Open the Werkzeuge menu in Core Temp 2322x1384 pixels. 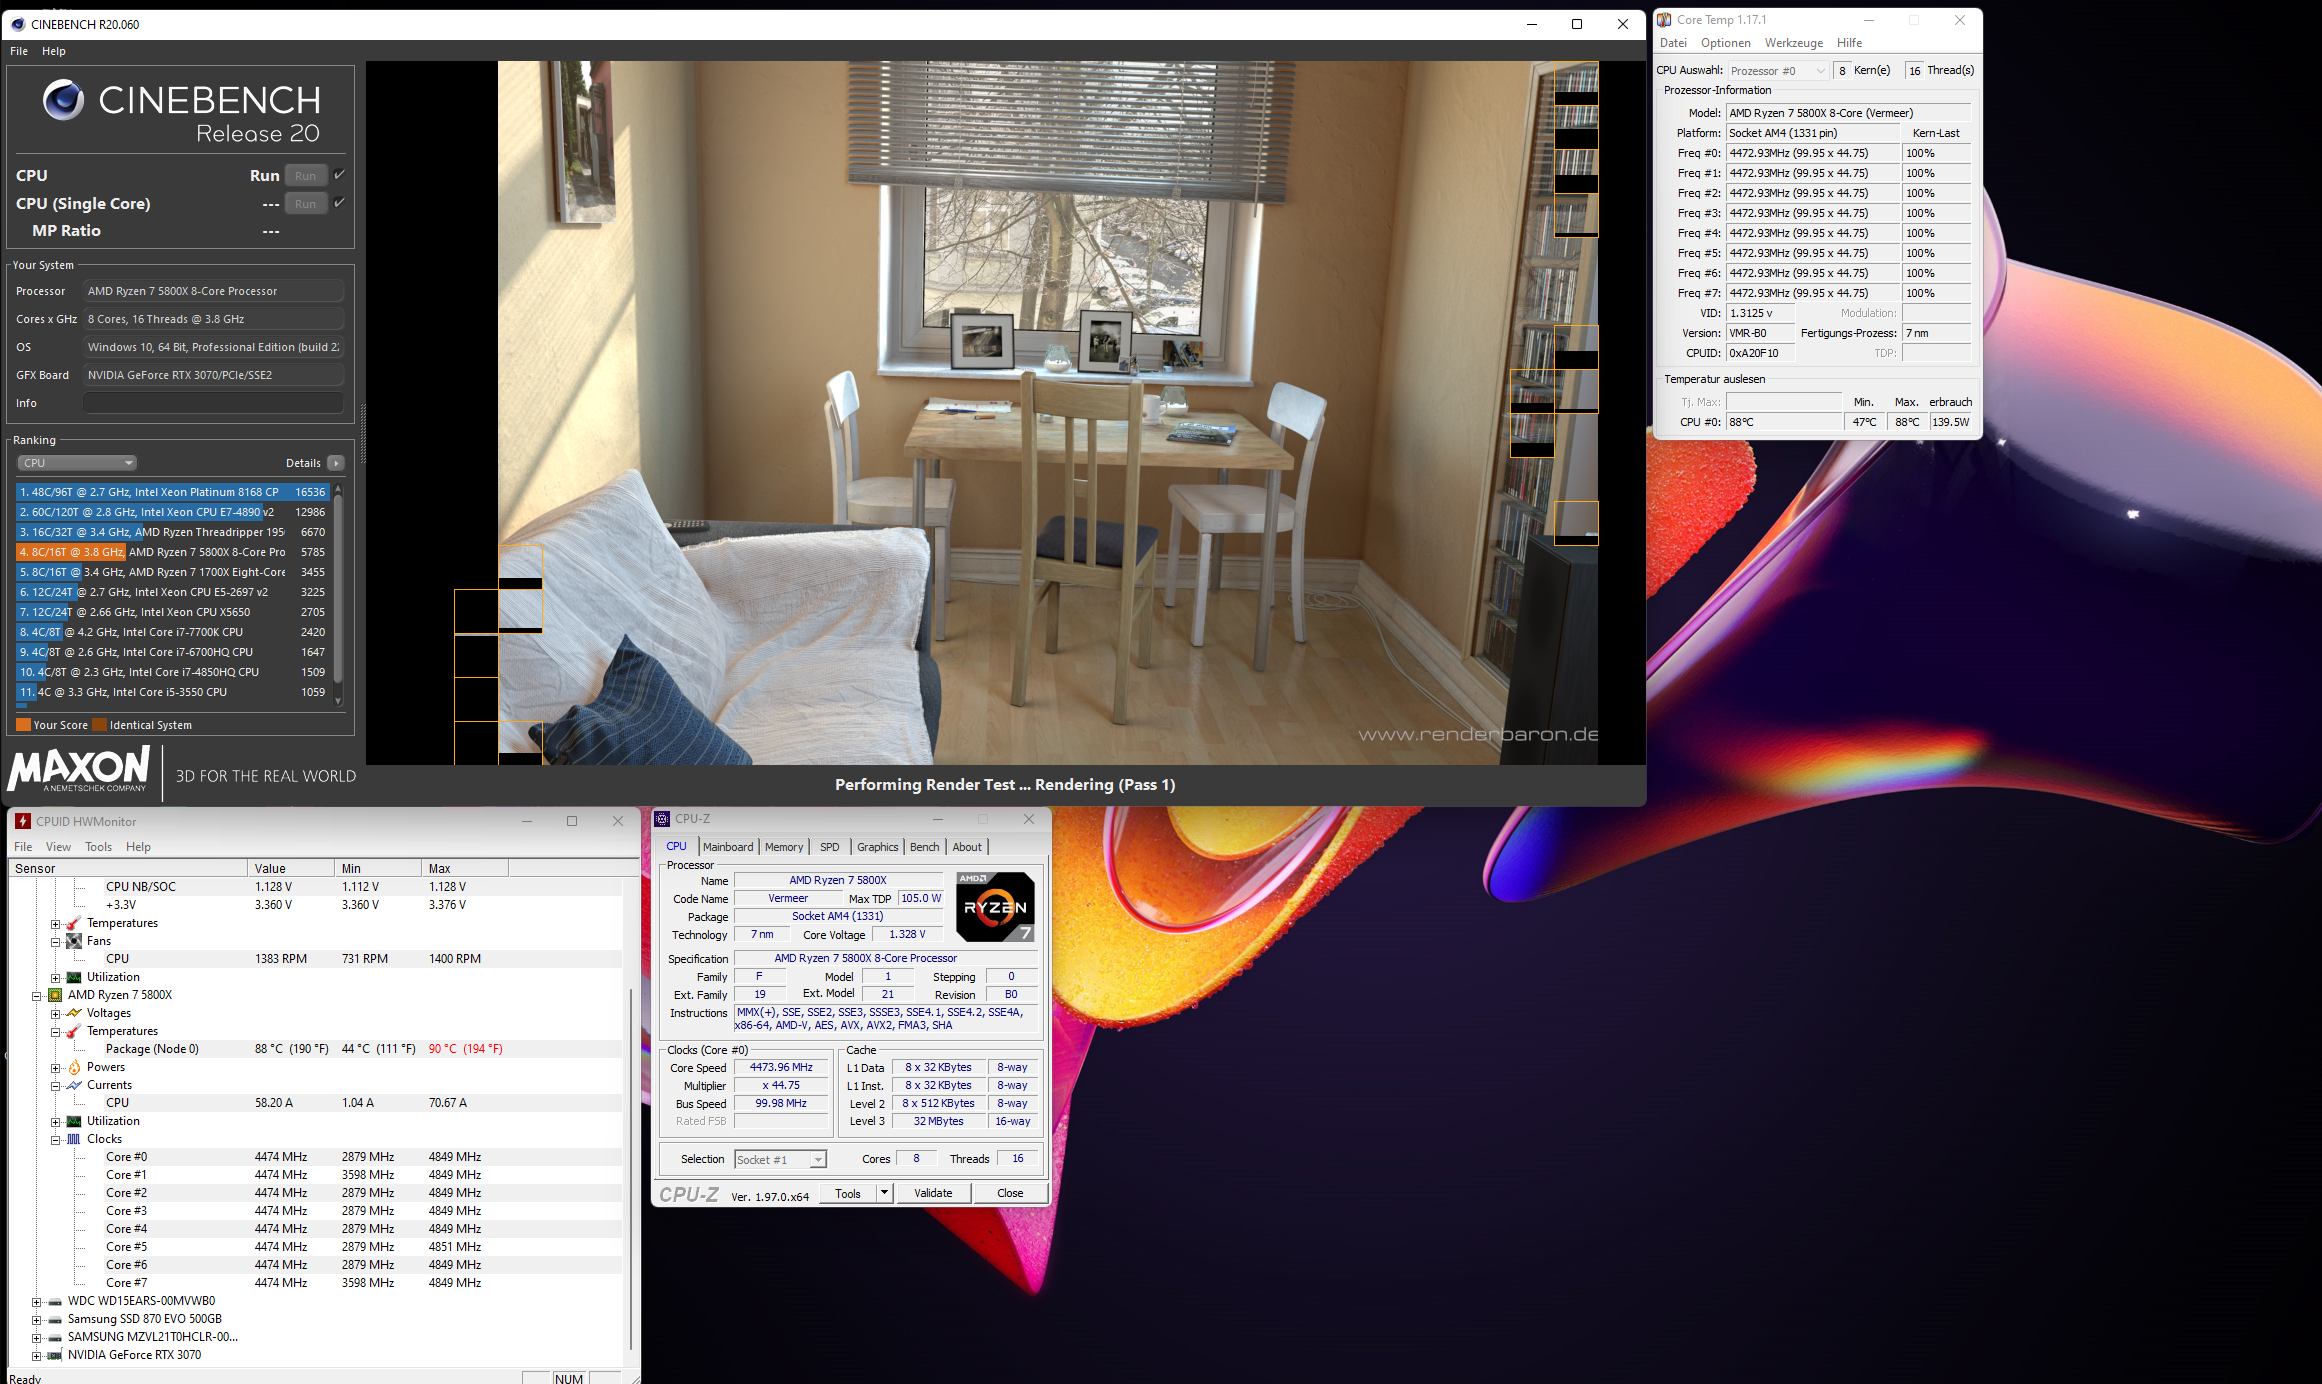pos(1793,43)
